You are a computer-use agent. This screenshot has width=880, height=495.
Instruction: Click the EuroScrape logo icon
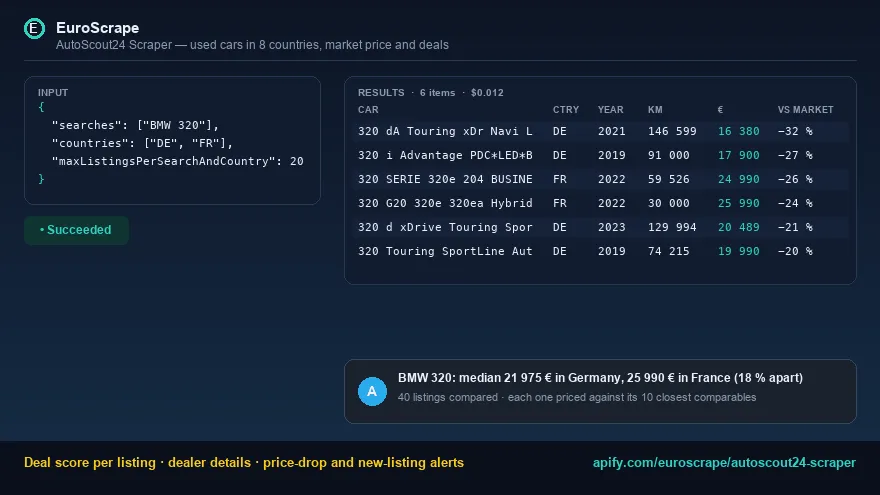coord(34,29)
